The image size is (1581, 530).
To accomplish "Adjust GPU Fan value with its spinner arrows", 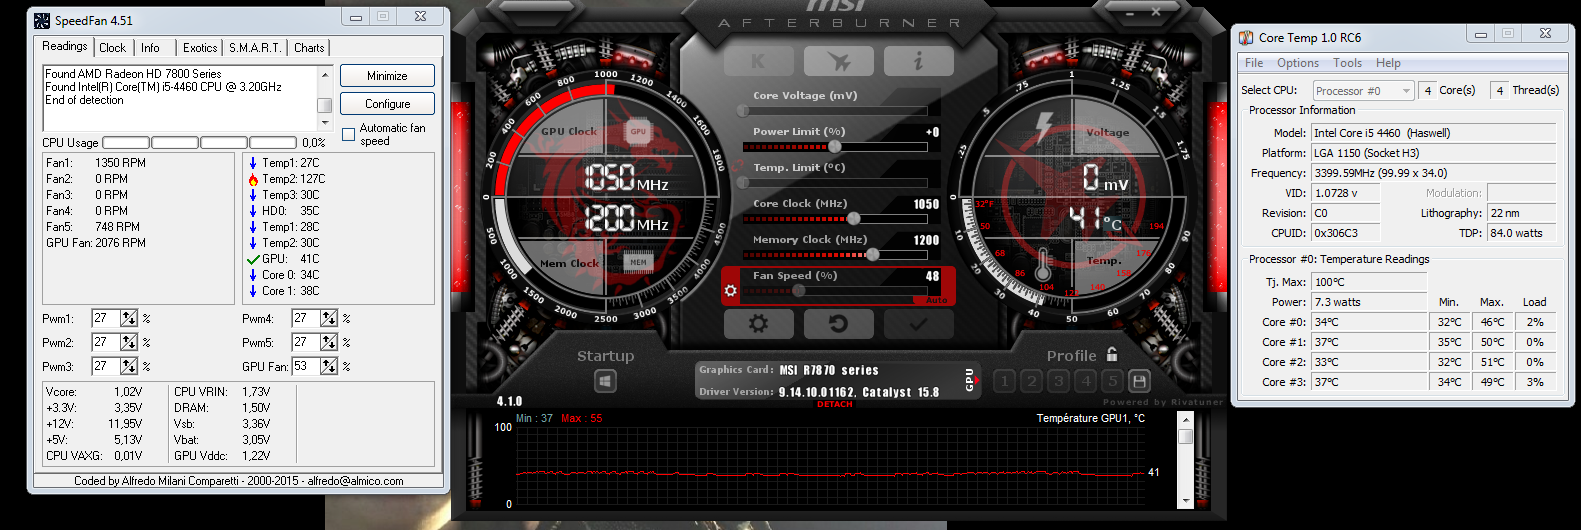I will [329, 366].
